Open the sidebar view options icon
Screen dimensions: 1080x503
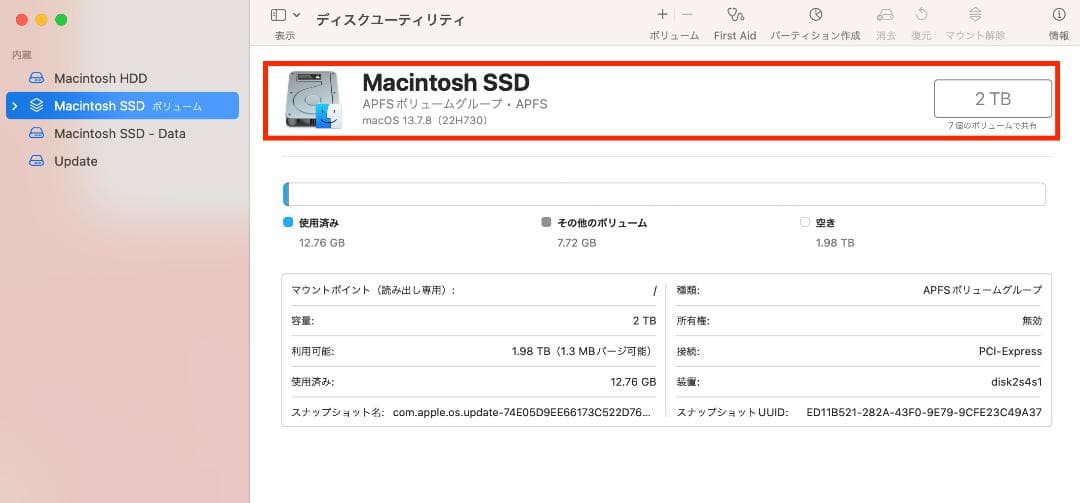coord(278,15)
